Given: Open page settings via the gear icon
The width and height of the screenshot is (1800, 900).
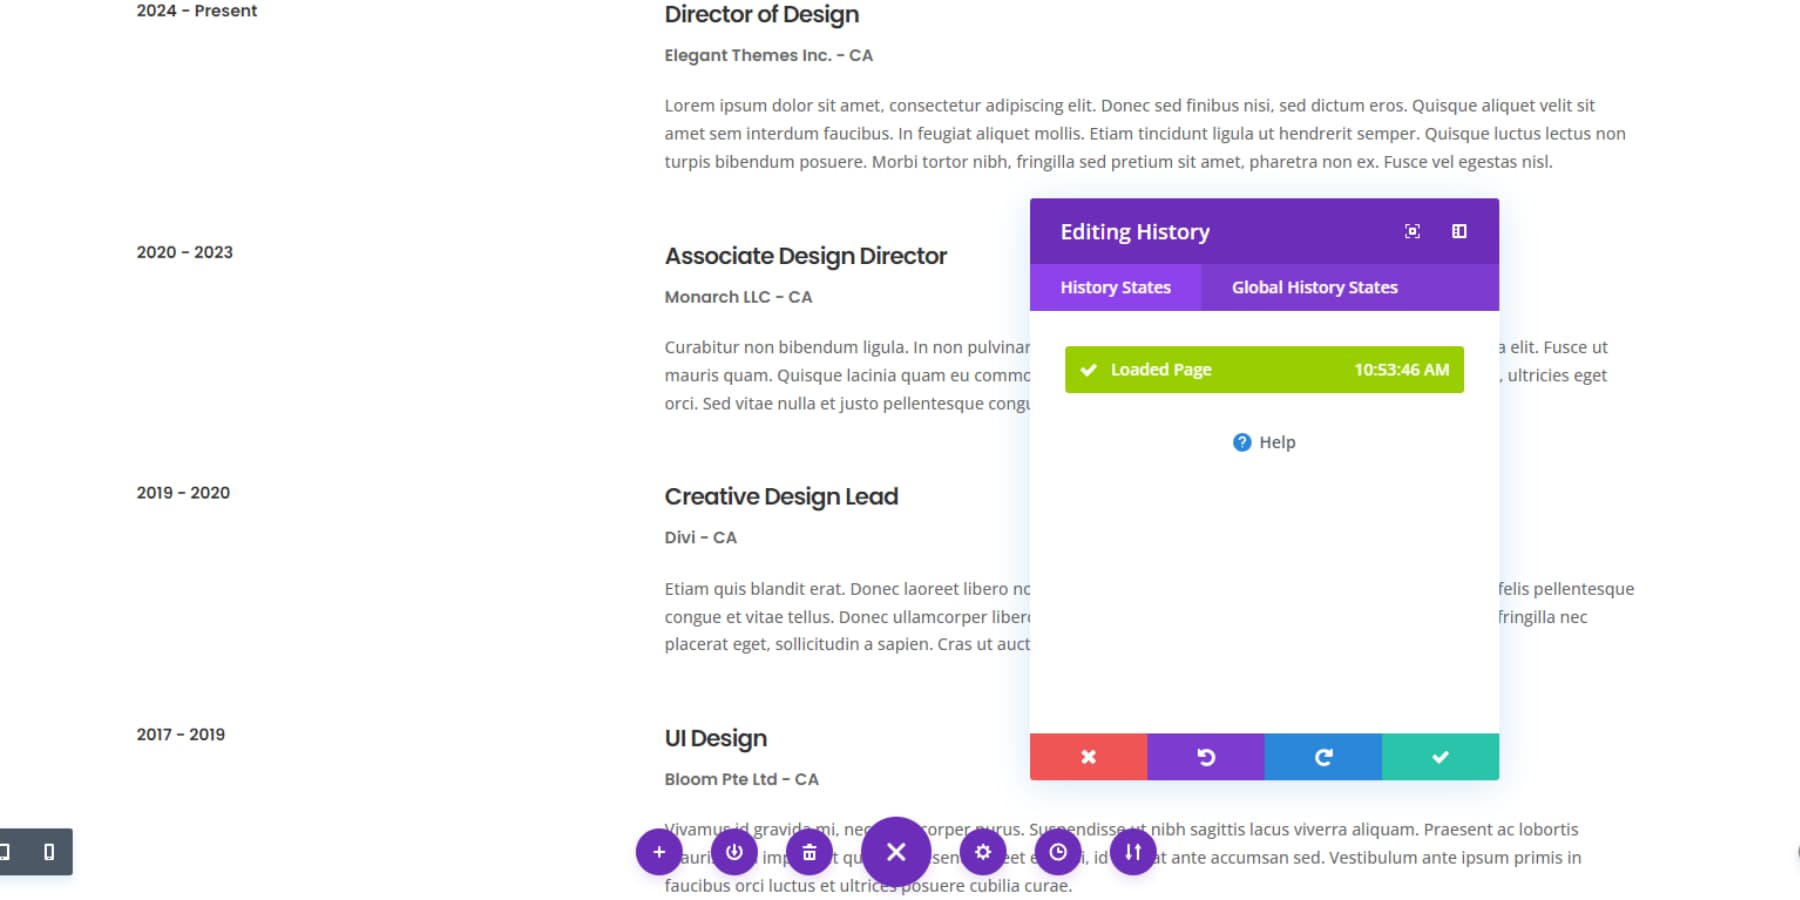Looking at the screenshot, I should pos(983,853).
